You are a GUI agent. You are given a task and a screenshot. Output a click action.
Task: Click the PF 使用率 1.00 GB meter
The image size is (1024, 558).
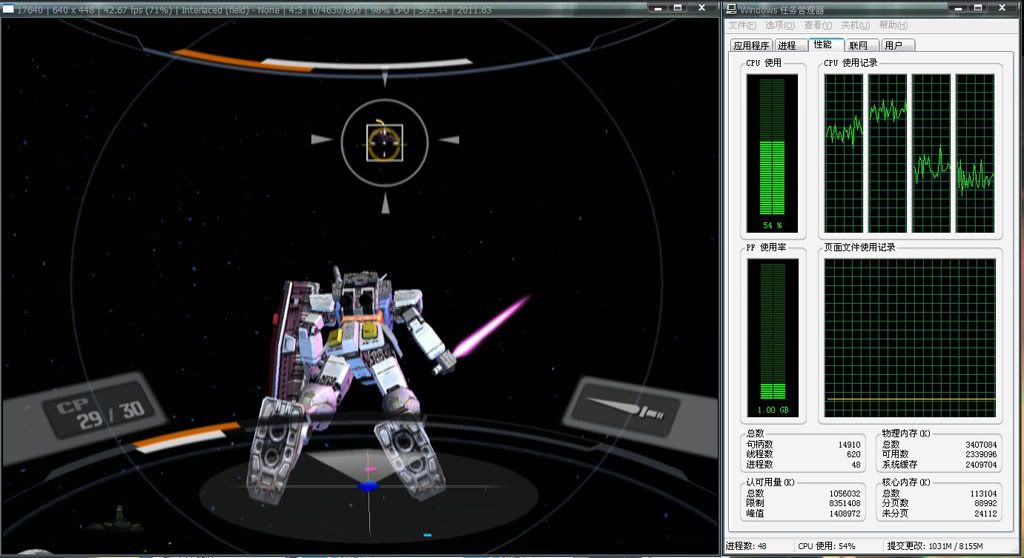coord(773,337)
